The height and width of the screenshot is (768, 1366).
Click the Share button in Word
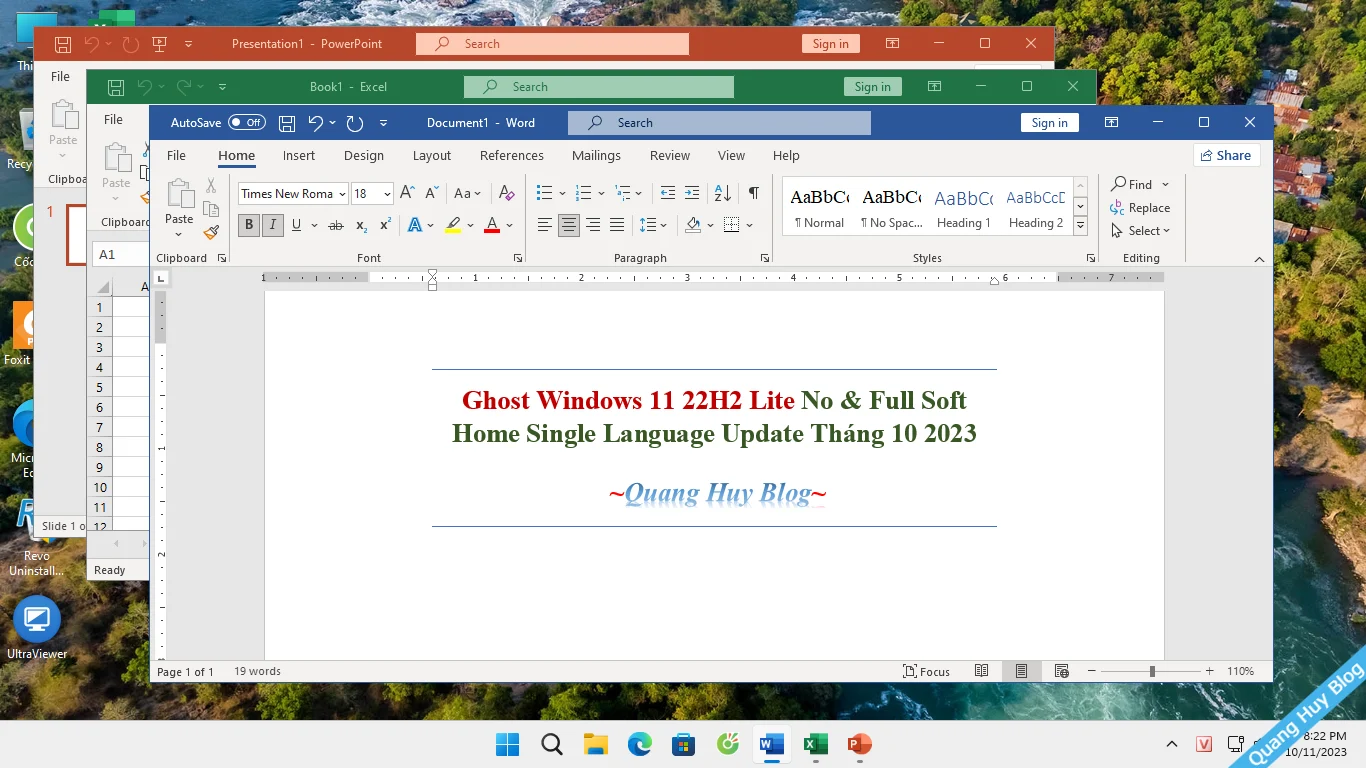coord(1226,155)
